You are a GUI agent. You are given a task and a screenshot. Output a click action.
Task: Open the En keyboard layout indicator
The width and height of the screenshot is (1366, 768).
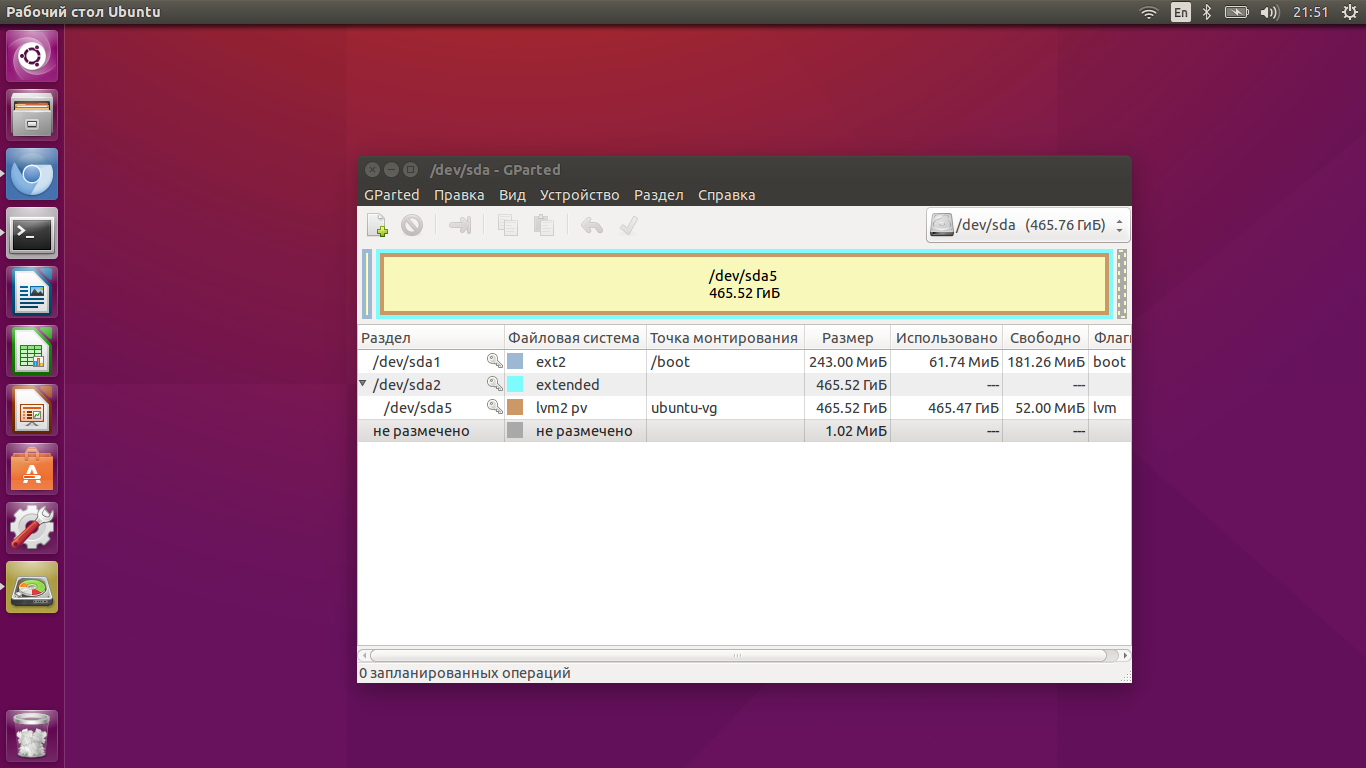[1181, 12]
